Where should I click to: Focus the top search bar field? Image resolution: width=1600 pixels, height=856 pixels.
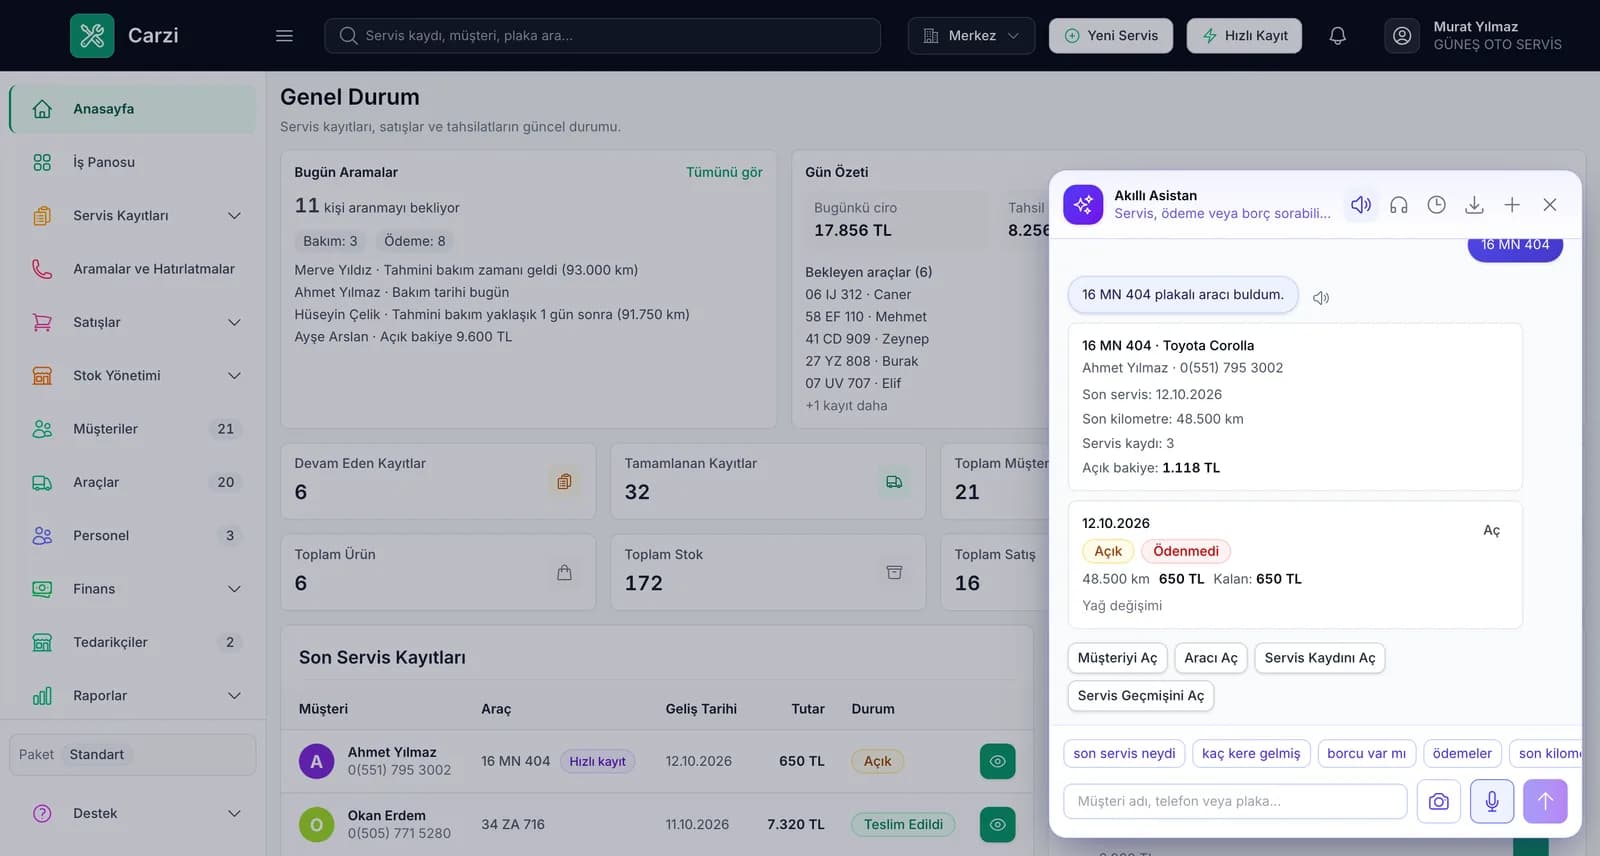(602, 36)
